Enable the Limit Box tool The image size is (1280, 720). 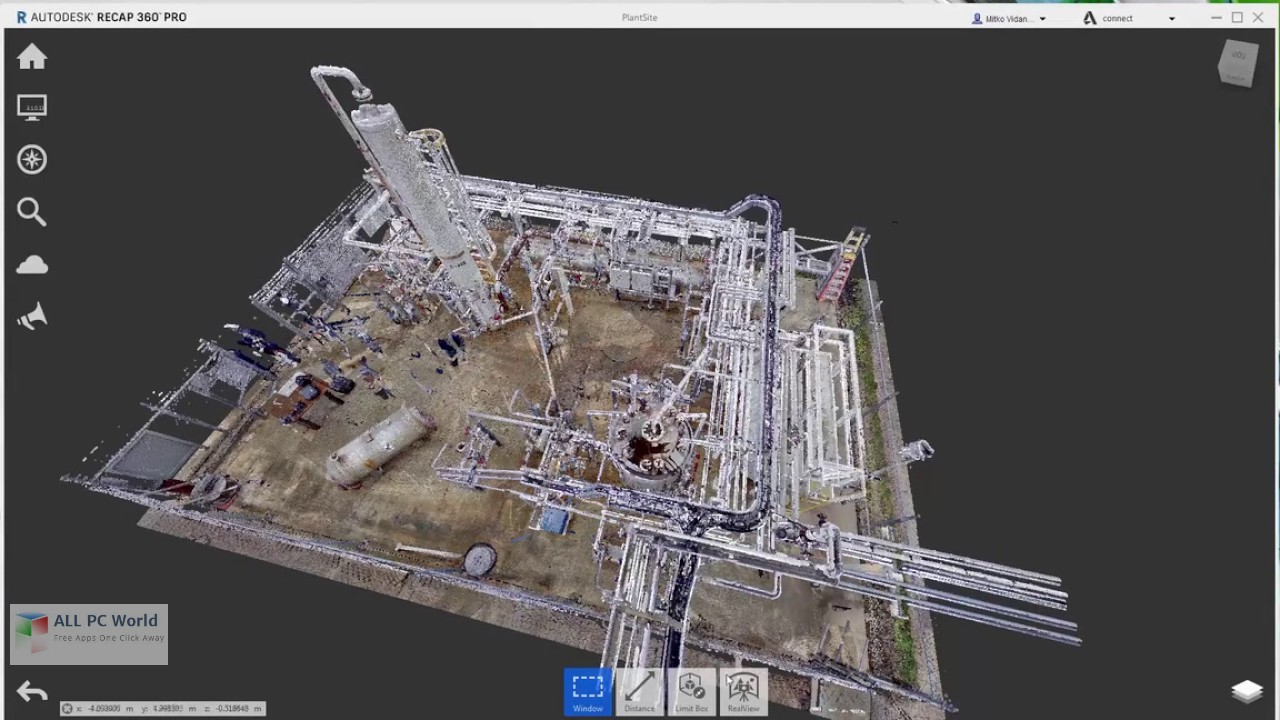691,692
